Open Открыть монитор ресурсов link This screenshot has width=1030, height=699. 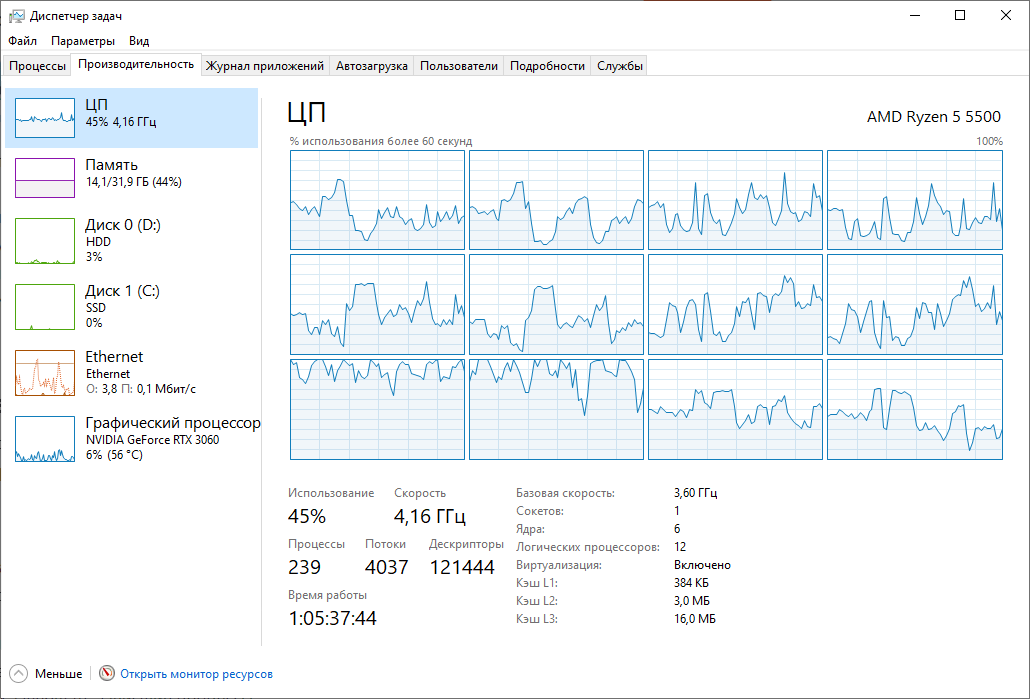pyautogui.click(x=196, y=674)
